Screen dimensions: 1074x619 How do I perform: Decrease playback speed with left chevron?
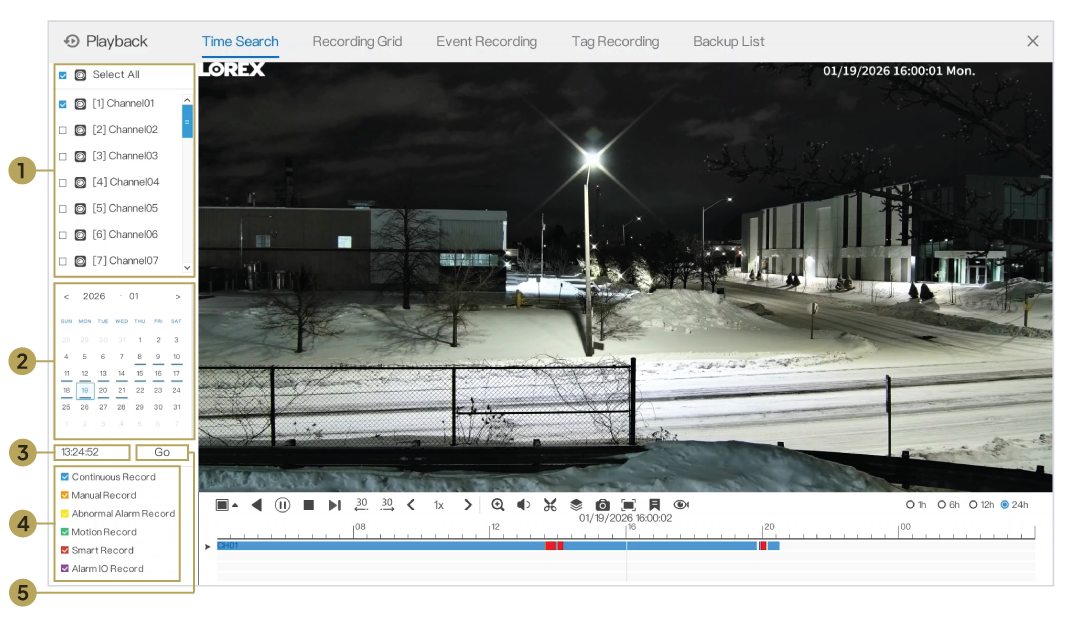(x=411, y=505)
